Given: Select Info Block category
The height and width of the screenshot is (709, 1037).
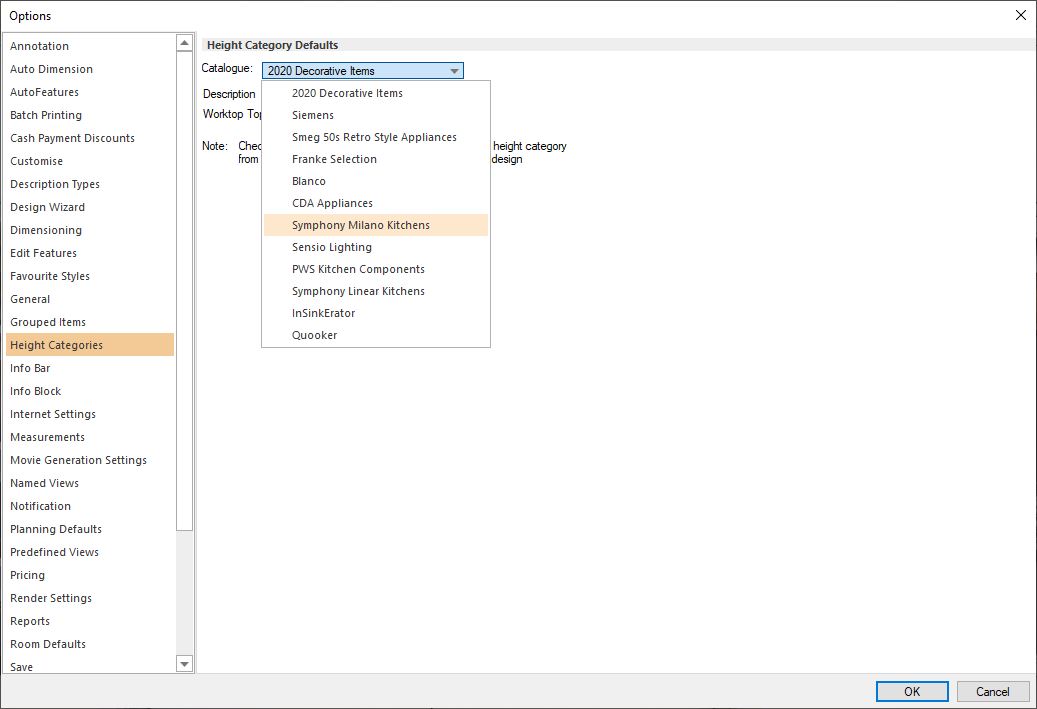Looking at the screenshot, I should 90,392.
